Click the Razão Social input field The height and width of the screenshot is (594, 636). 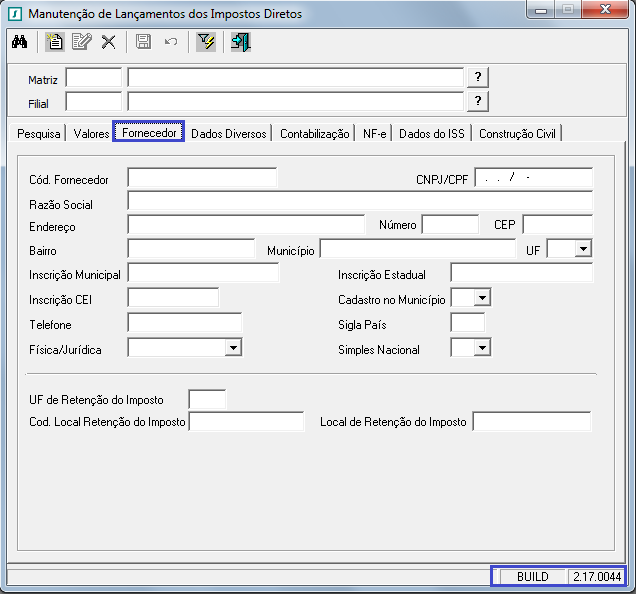pyautogui.click(x=360, y=202)
